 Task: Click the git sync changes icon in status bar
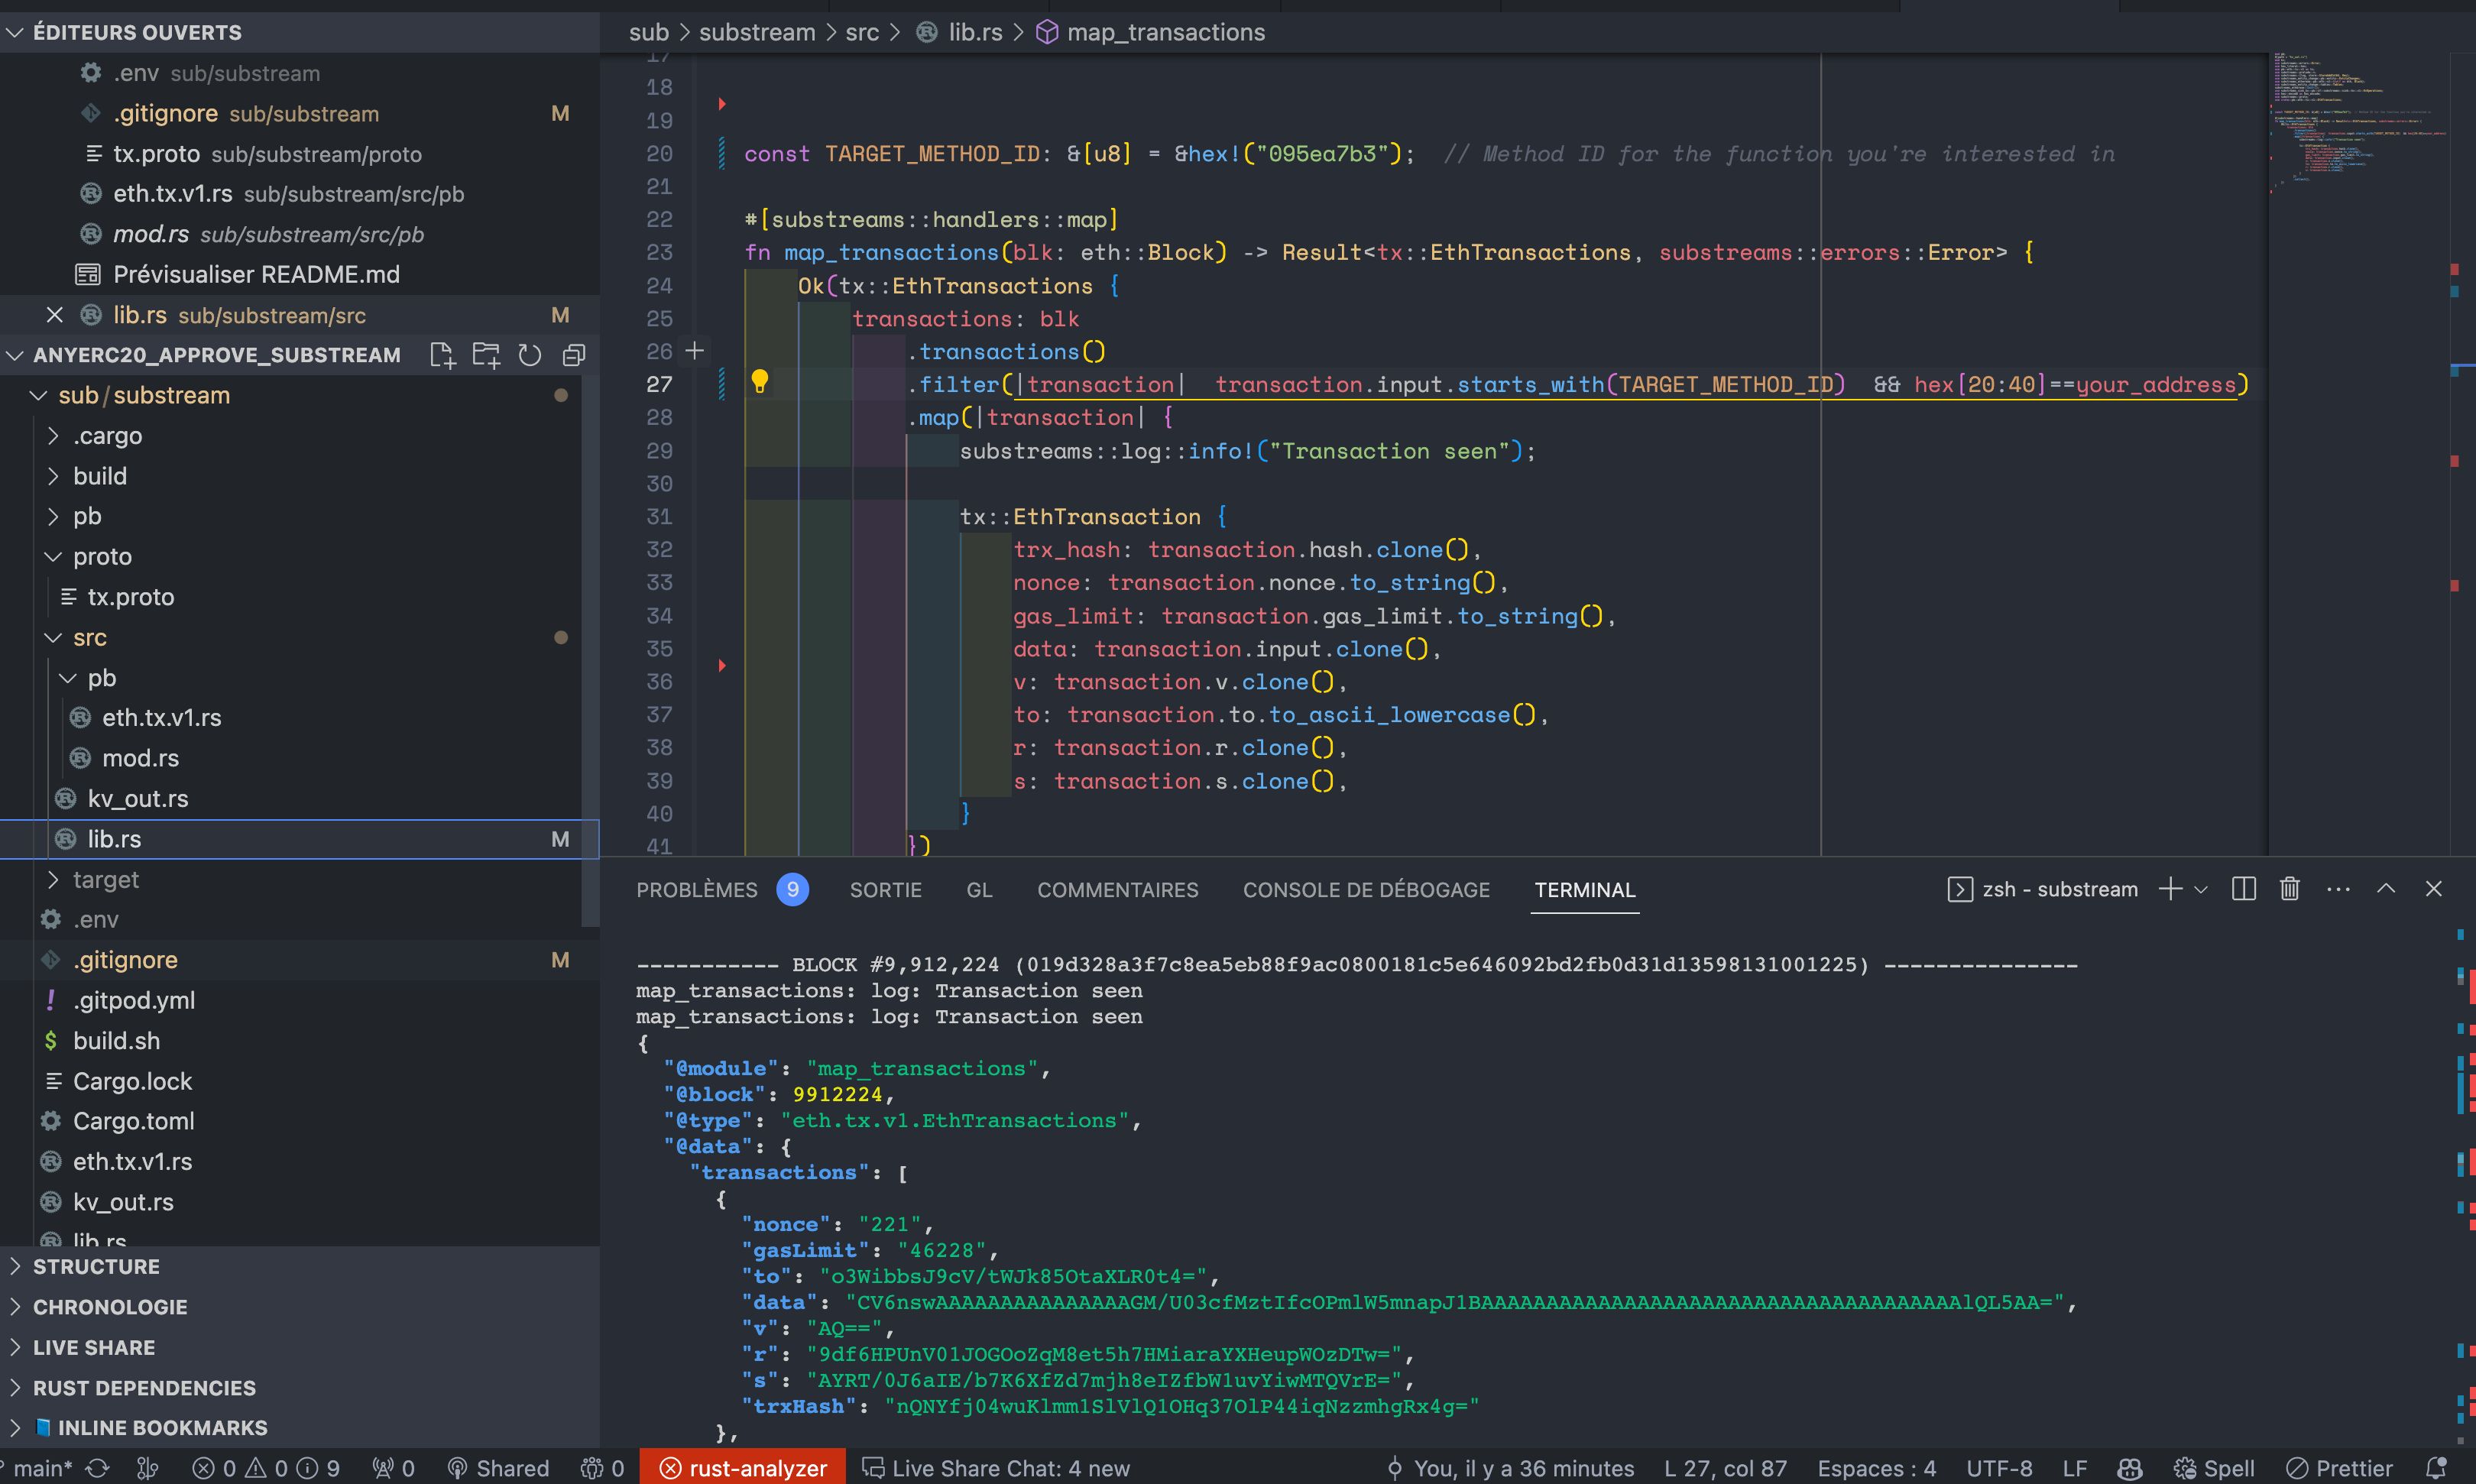pyautogui.click(x=97, y=1468)
